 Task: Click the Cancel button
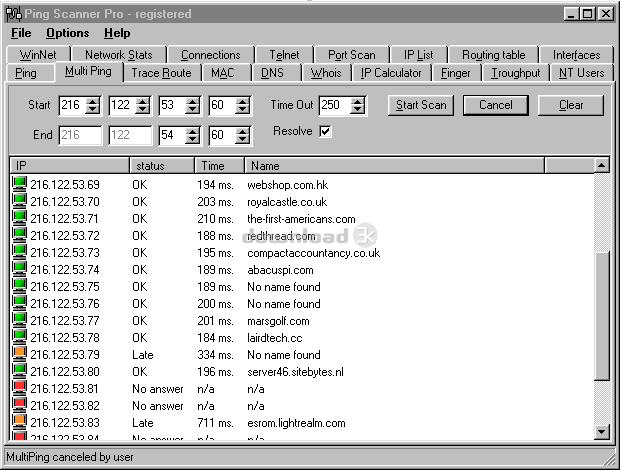[x=495, y=105]
